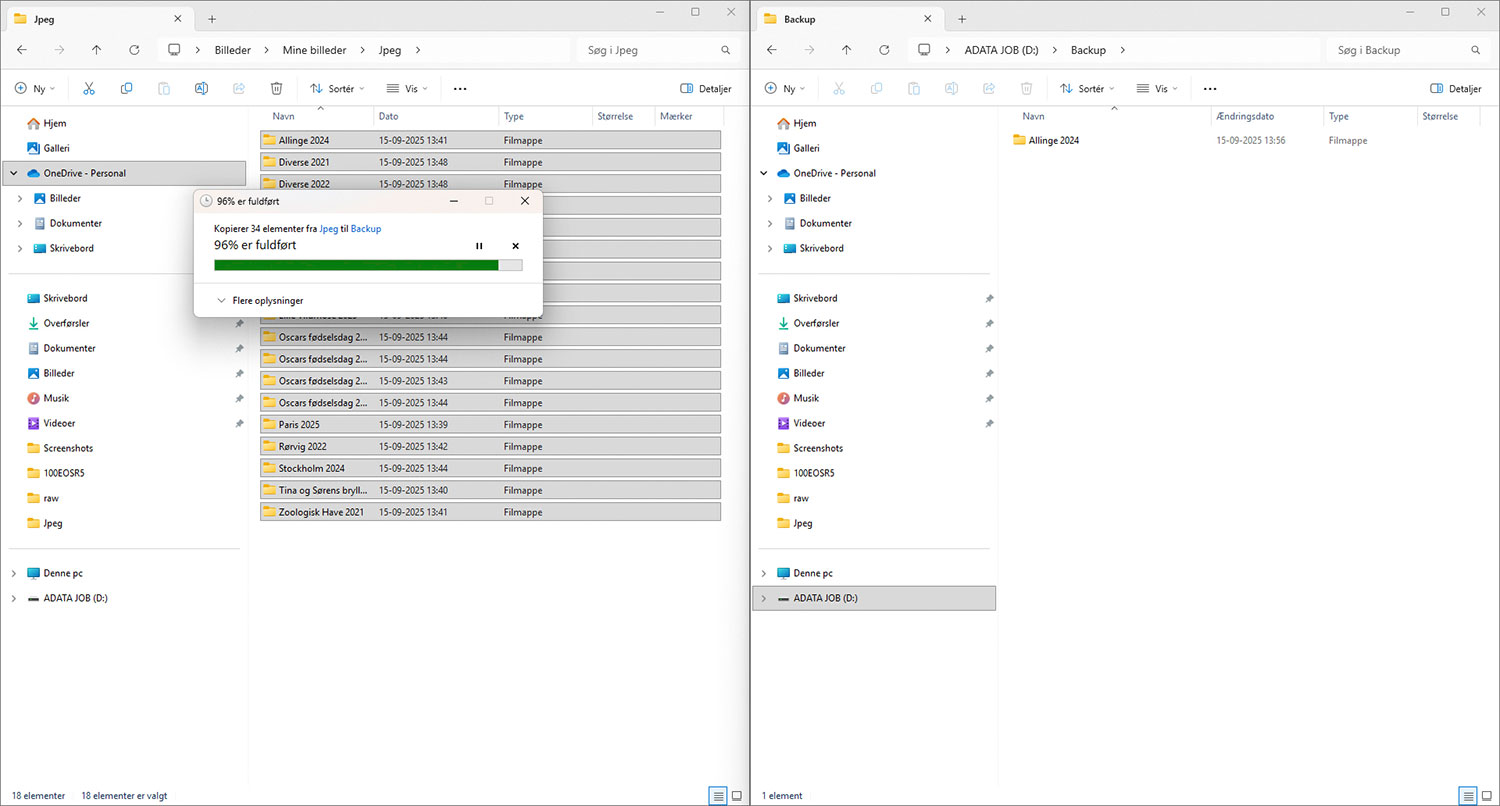Open the Sortér dropdown in Jpeg window
This screenshot has height=806, width=1500.
[338, 89]
